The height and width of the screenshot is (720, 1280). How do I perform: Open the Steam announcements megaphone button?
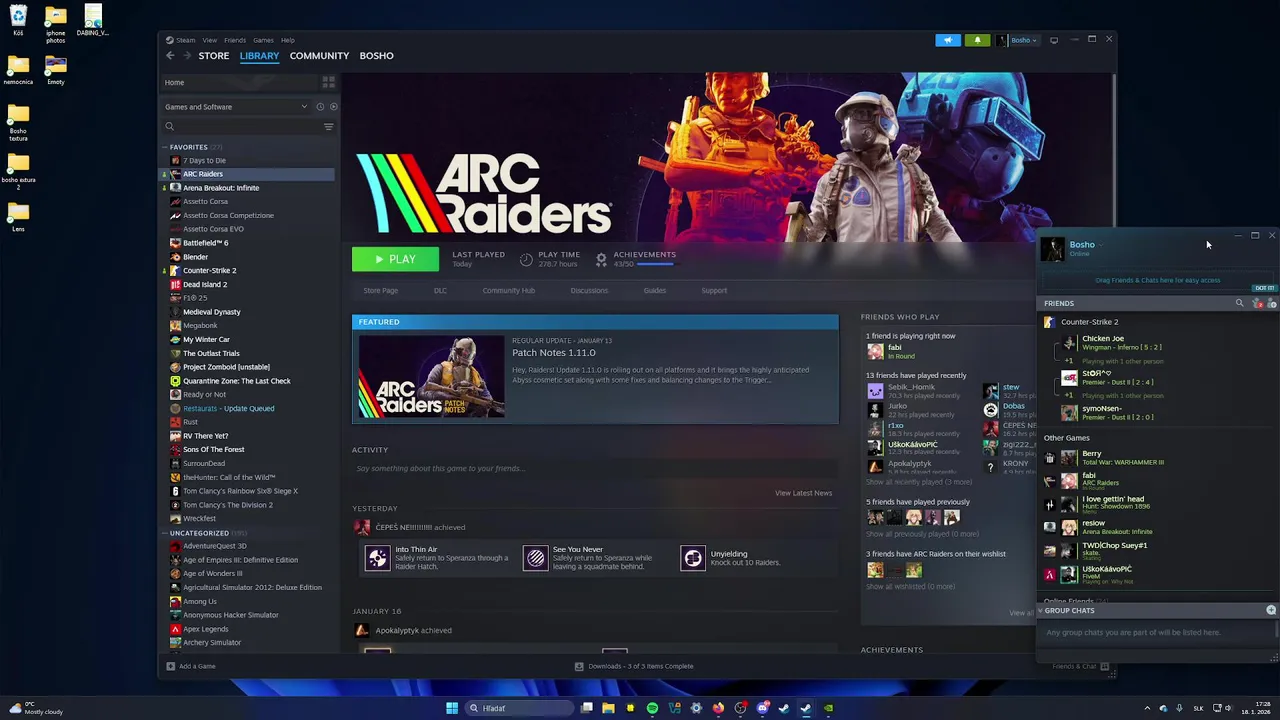[x=948, y=40]
